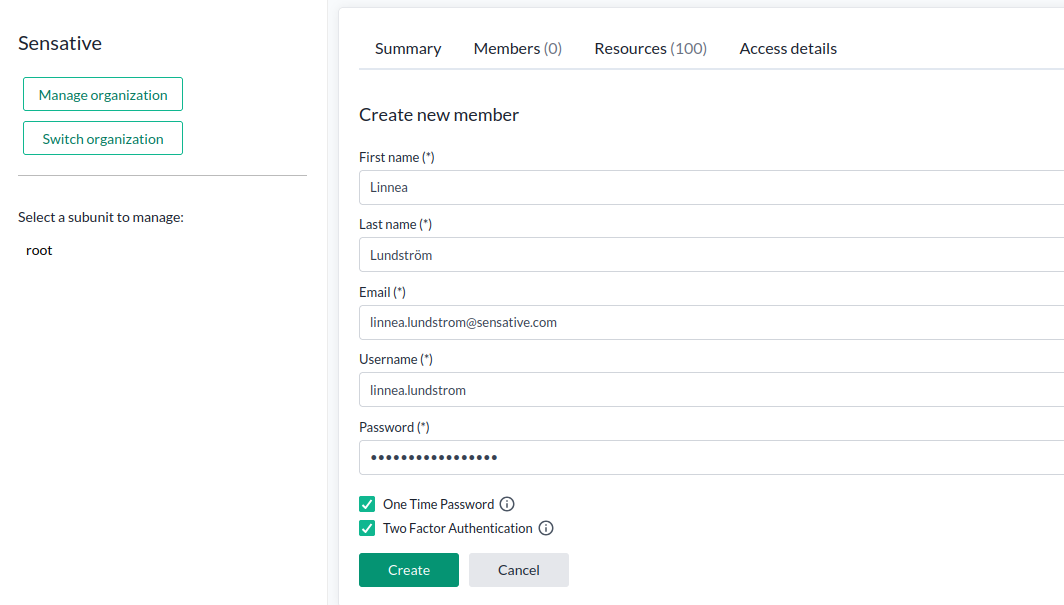Open the Members (0) tab
The image size is (1064, 605).
517,48
